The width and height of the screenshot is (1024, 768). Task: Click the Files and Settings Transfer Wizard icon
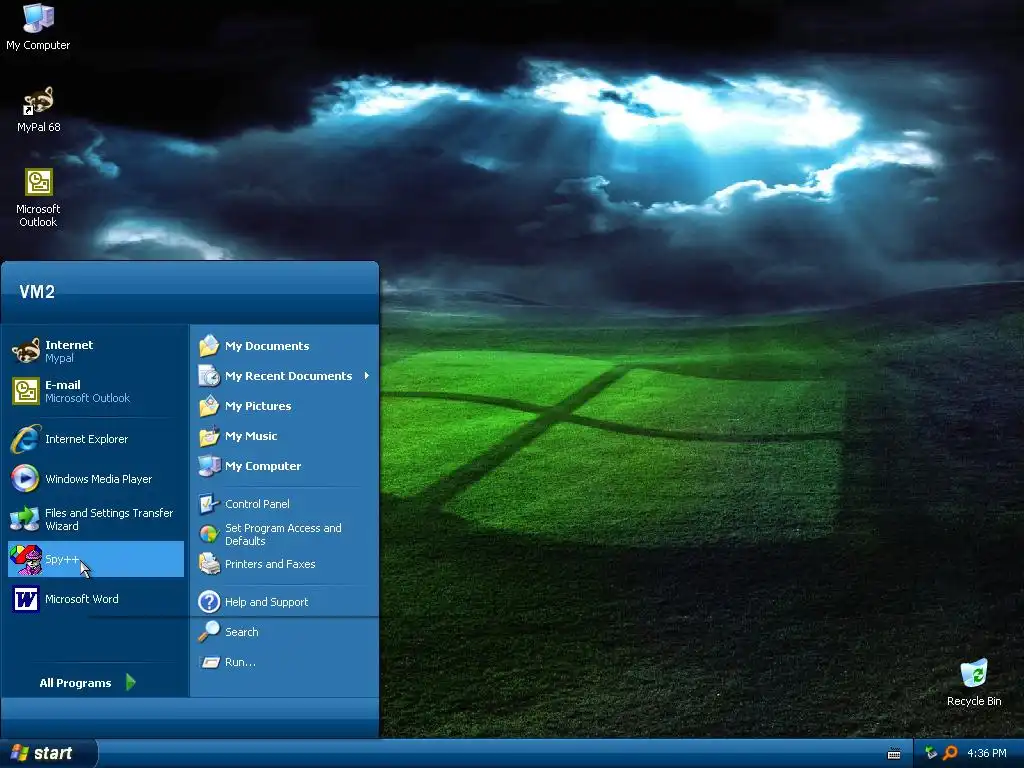(x=25, y=519)
